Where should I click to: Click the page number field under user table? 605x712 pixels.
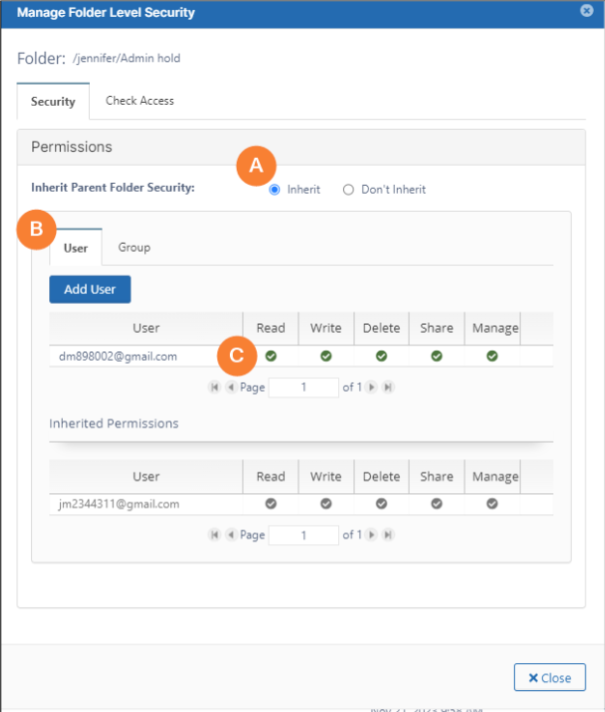coord(303,387)
